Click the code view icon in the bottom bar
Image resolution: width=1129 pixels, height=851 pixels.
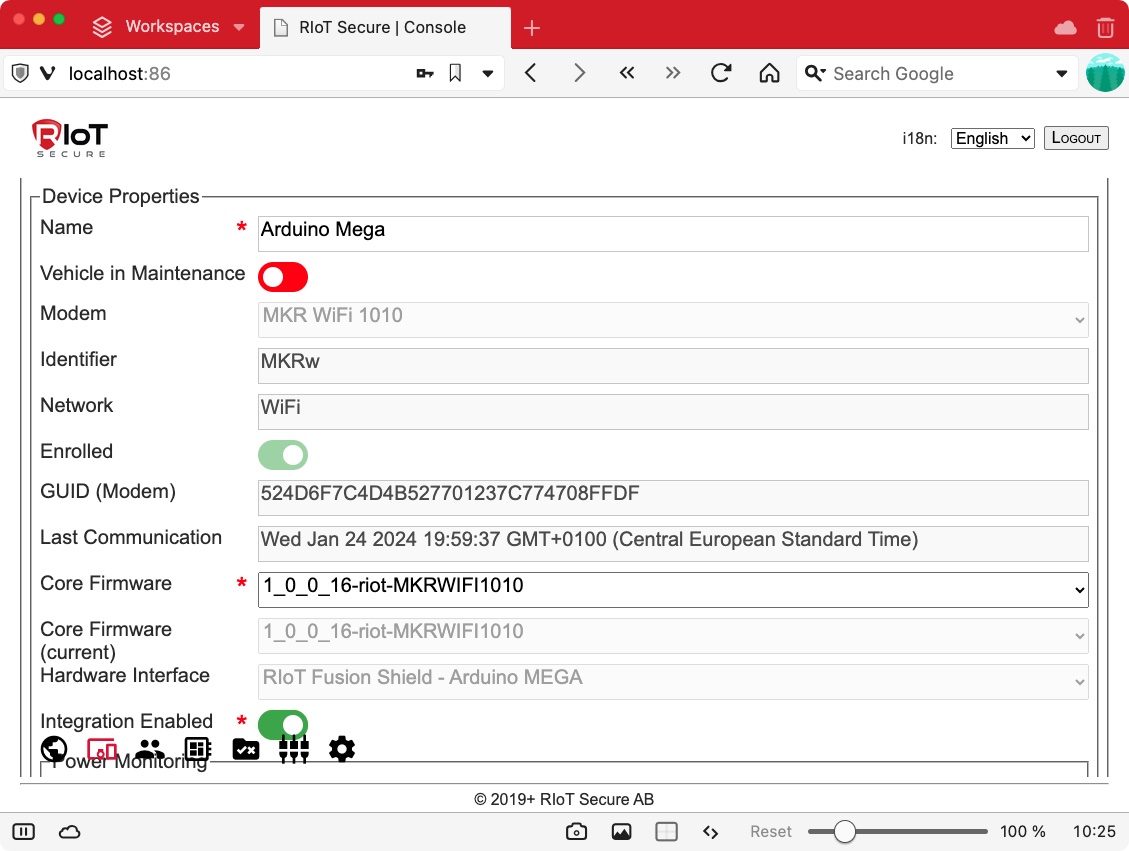[x=711, y=831]
